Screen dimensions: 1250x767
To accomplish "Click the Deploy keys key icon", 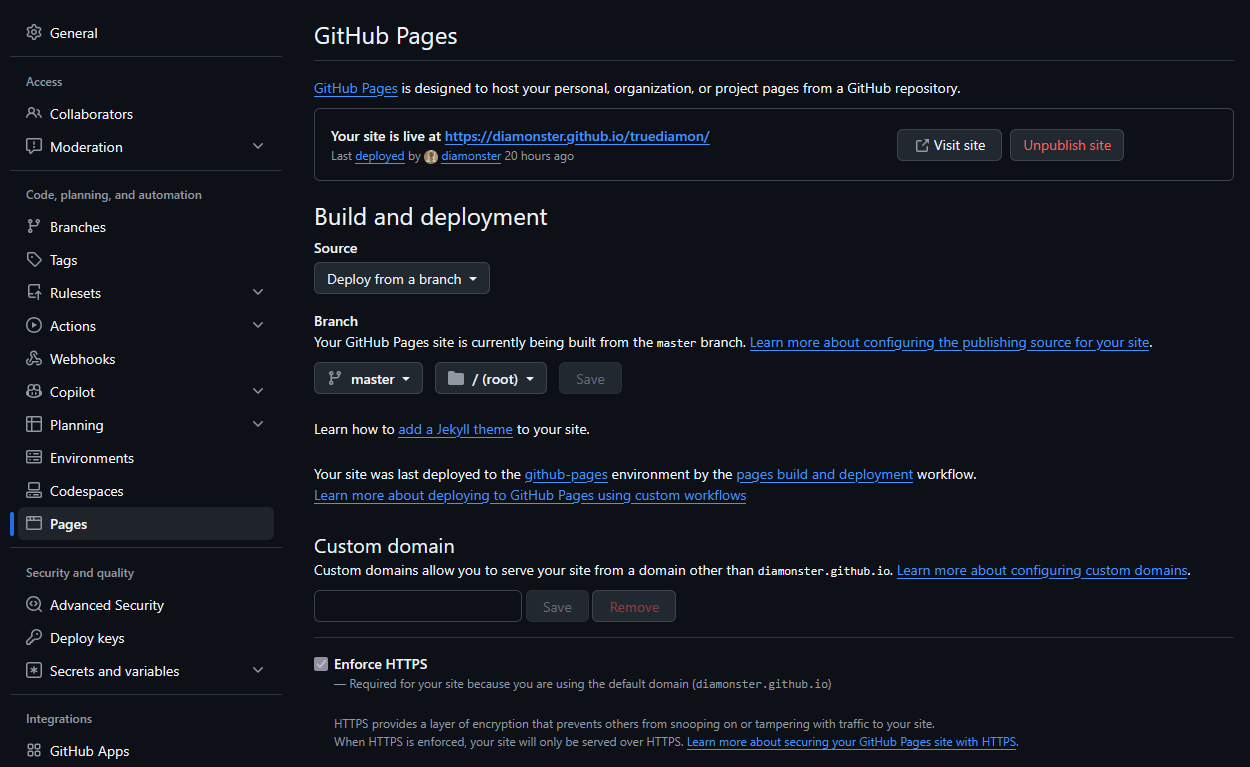I will (x=34, y=638).
